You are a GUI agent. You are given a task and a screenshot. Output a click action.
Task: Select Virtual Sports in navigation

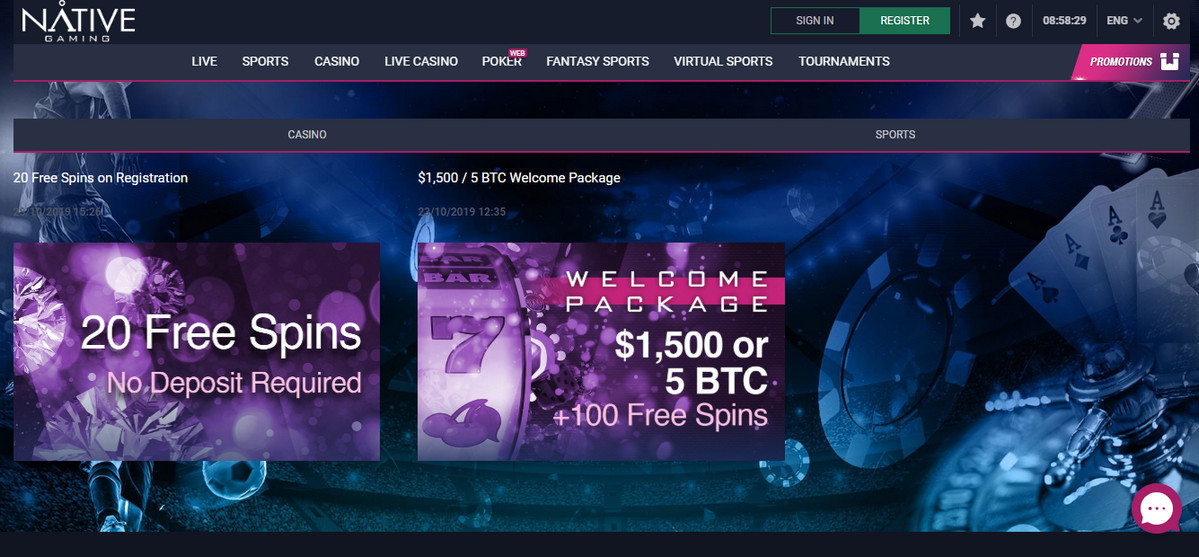pyautogui.click(x=723, y=61)
